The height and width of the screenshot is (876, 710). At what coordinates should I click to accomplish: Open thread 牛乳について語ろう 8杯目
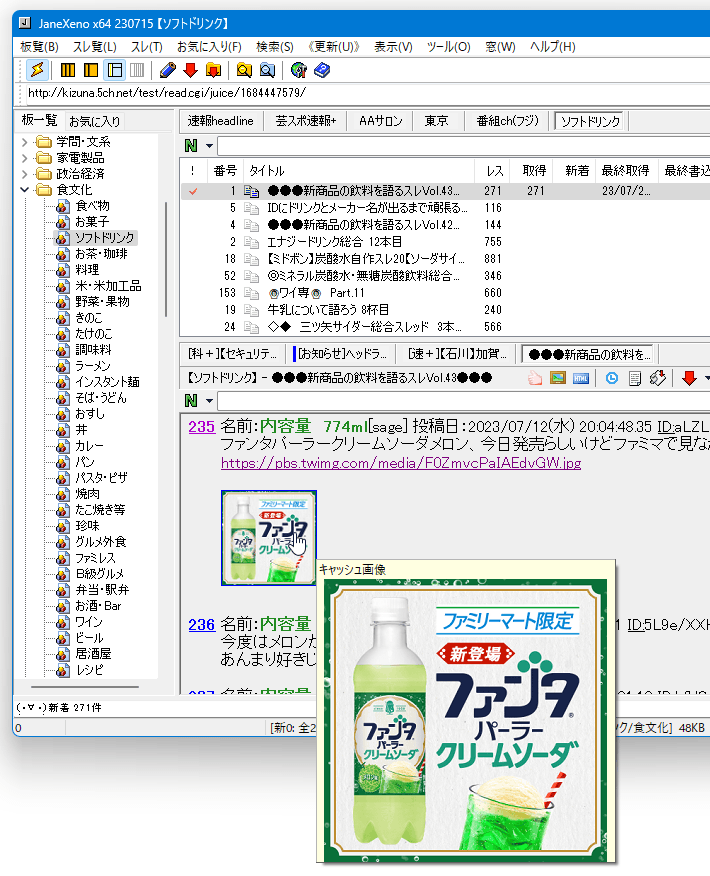[x=328, y=310]
